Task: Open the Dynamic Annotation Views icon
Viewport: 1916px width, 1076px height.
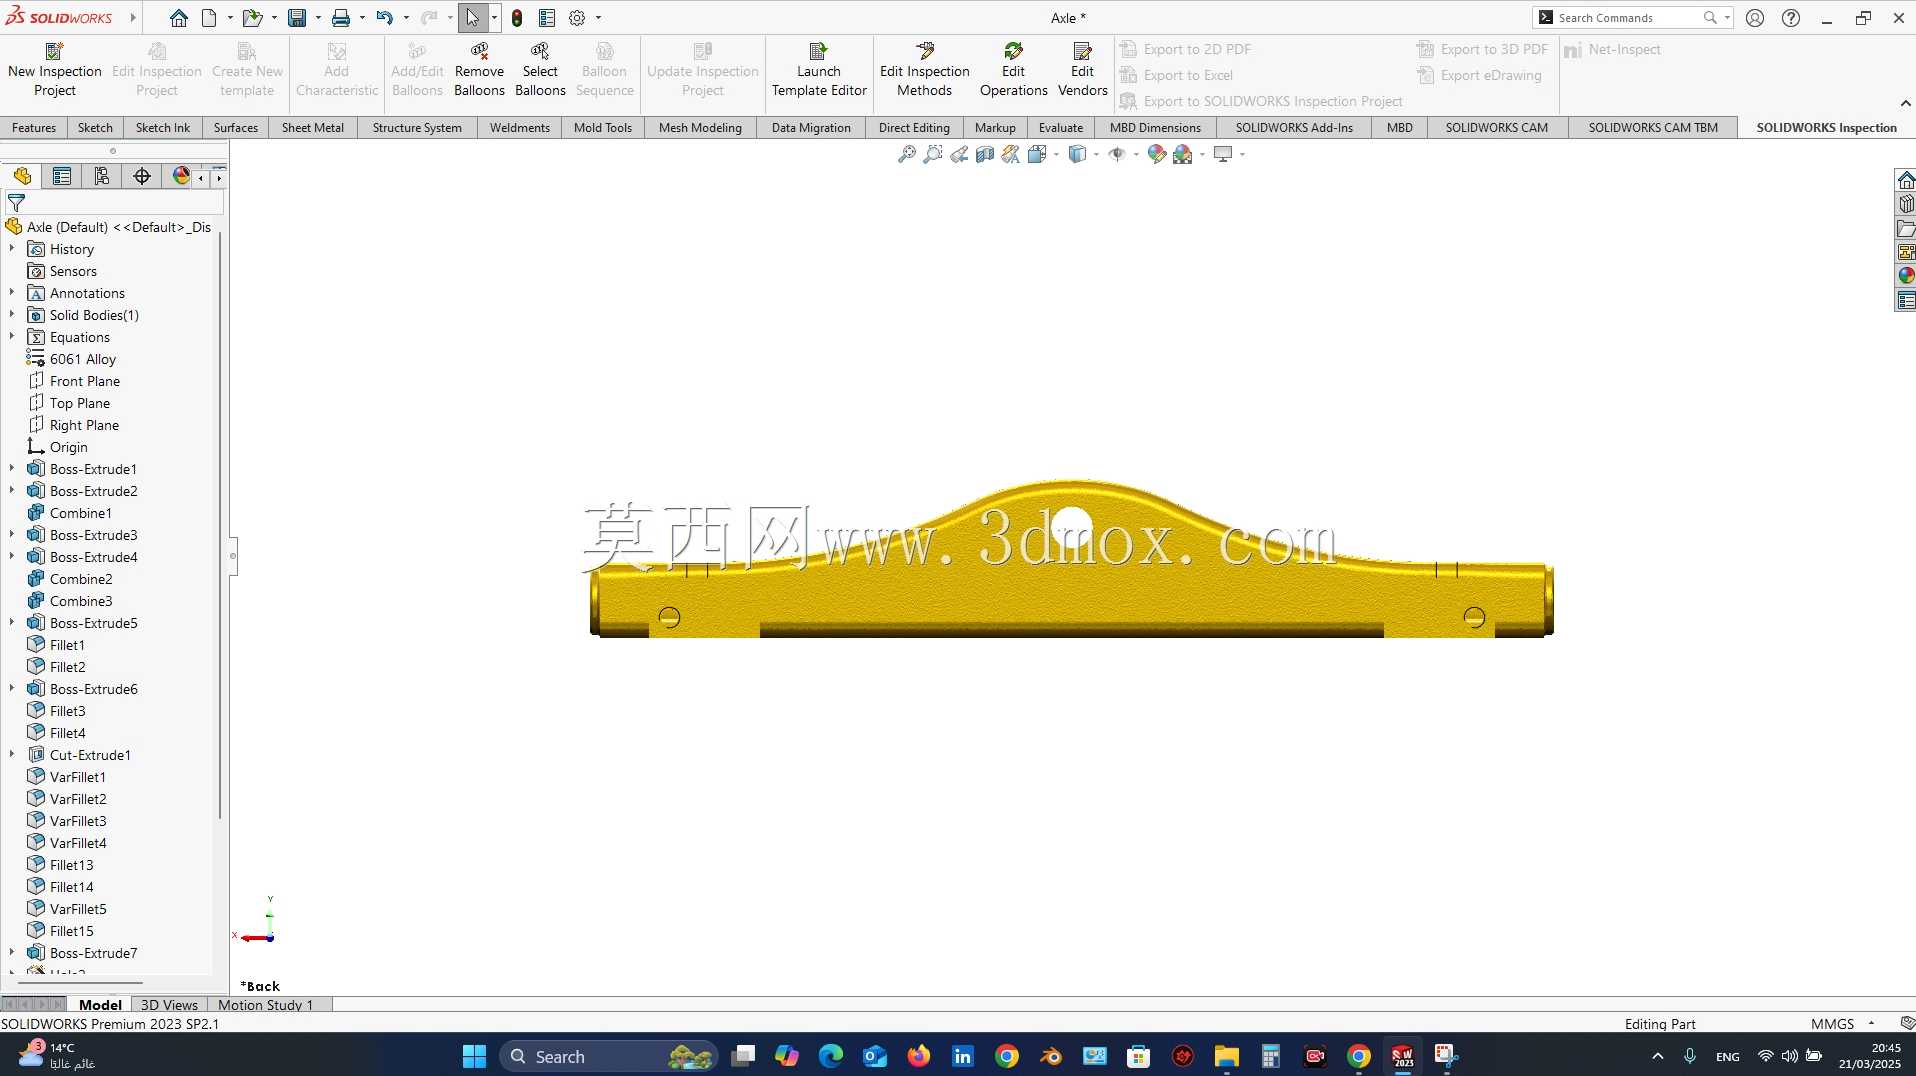Action: [x=1011, y=154]
